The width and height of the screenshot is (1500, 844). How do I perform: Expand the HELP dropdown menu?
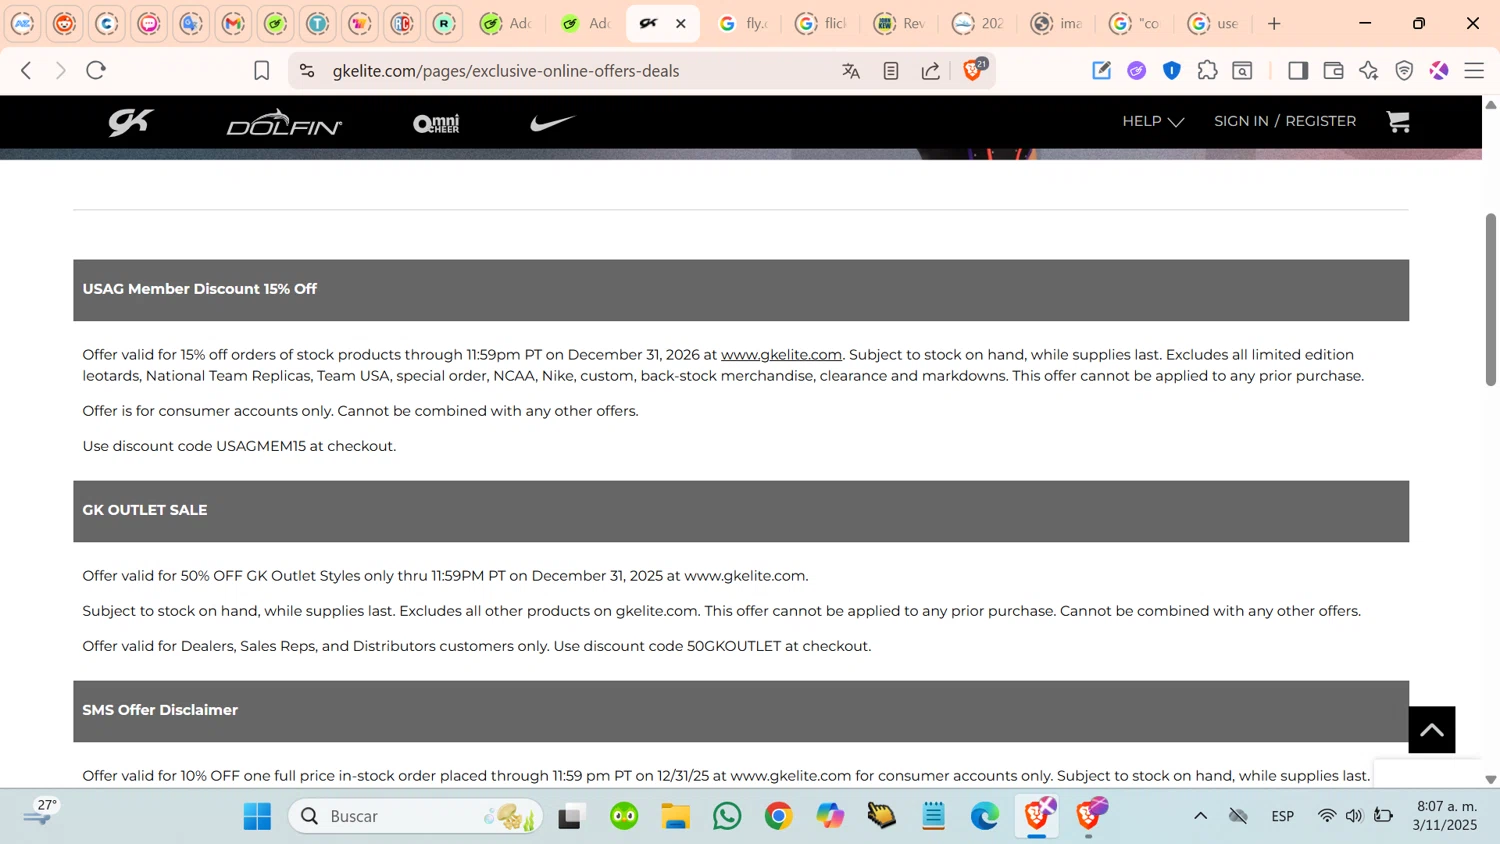click(1153, 121)
